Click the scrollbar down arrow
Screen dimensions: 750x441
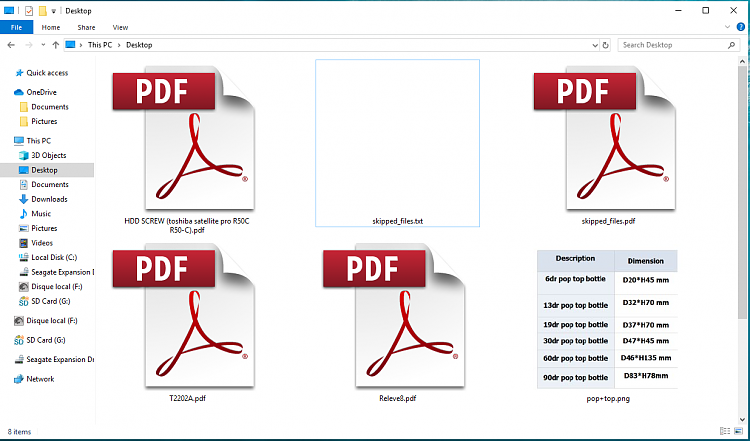click(x=742, y=419)
